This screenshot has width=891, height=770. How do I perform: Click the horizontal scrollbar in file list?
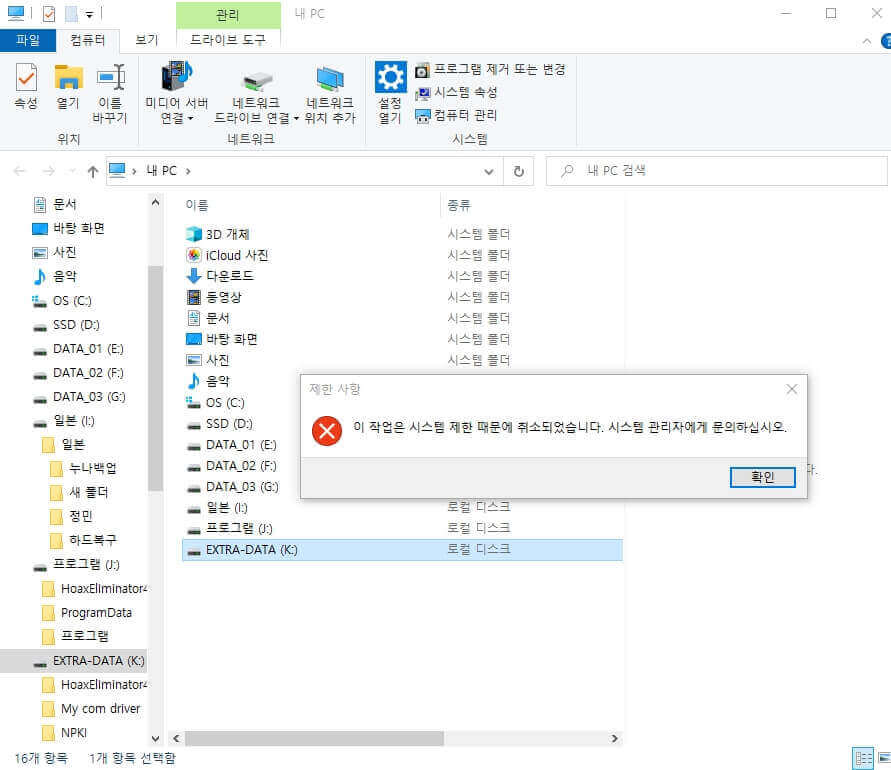click(314, 738)
